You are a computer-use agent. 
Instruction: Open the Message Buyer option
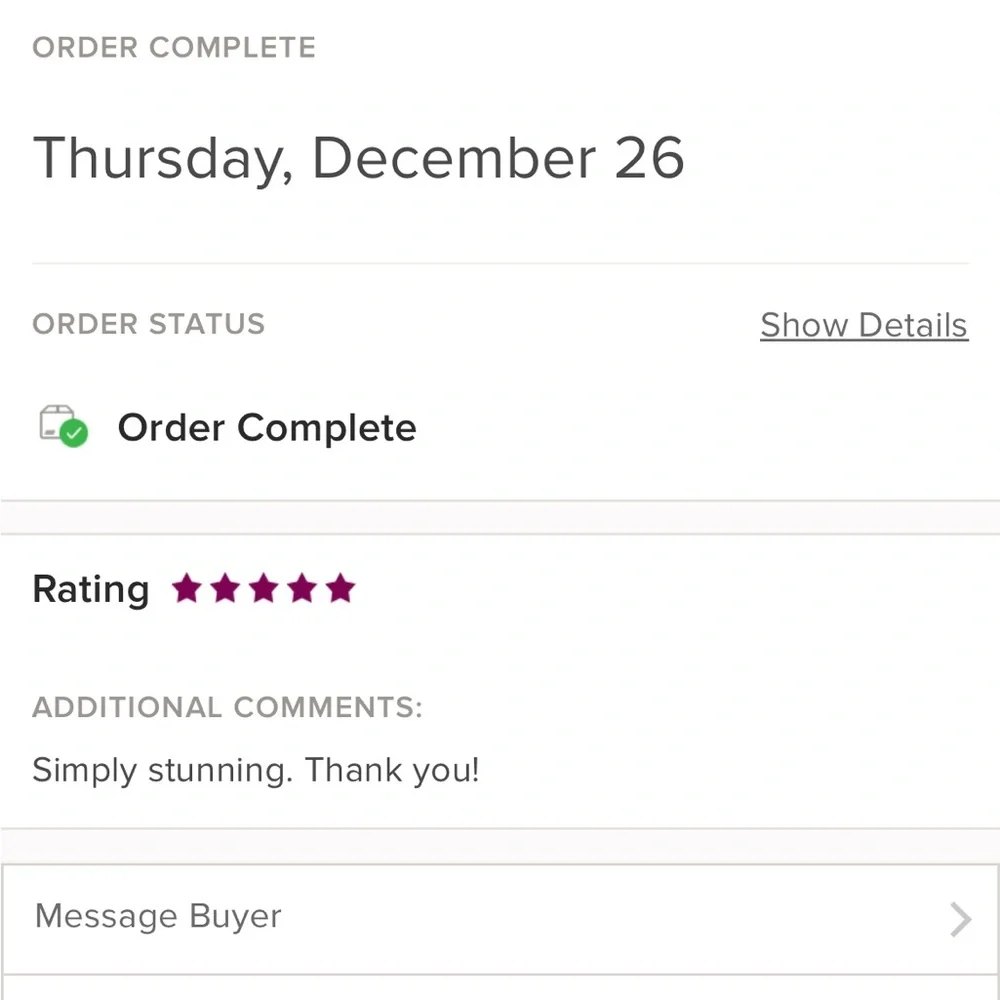[x=158, y=917]
